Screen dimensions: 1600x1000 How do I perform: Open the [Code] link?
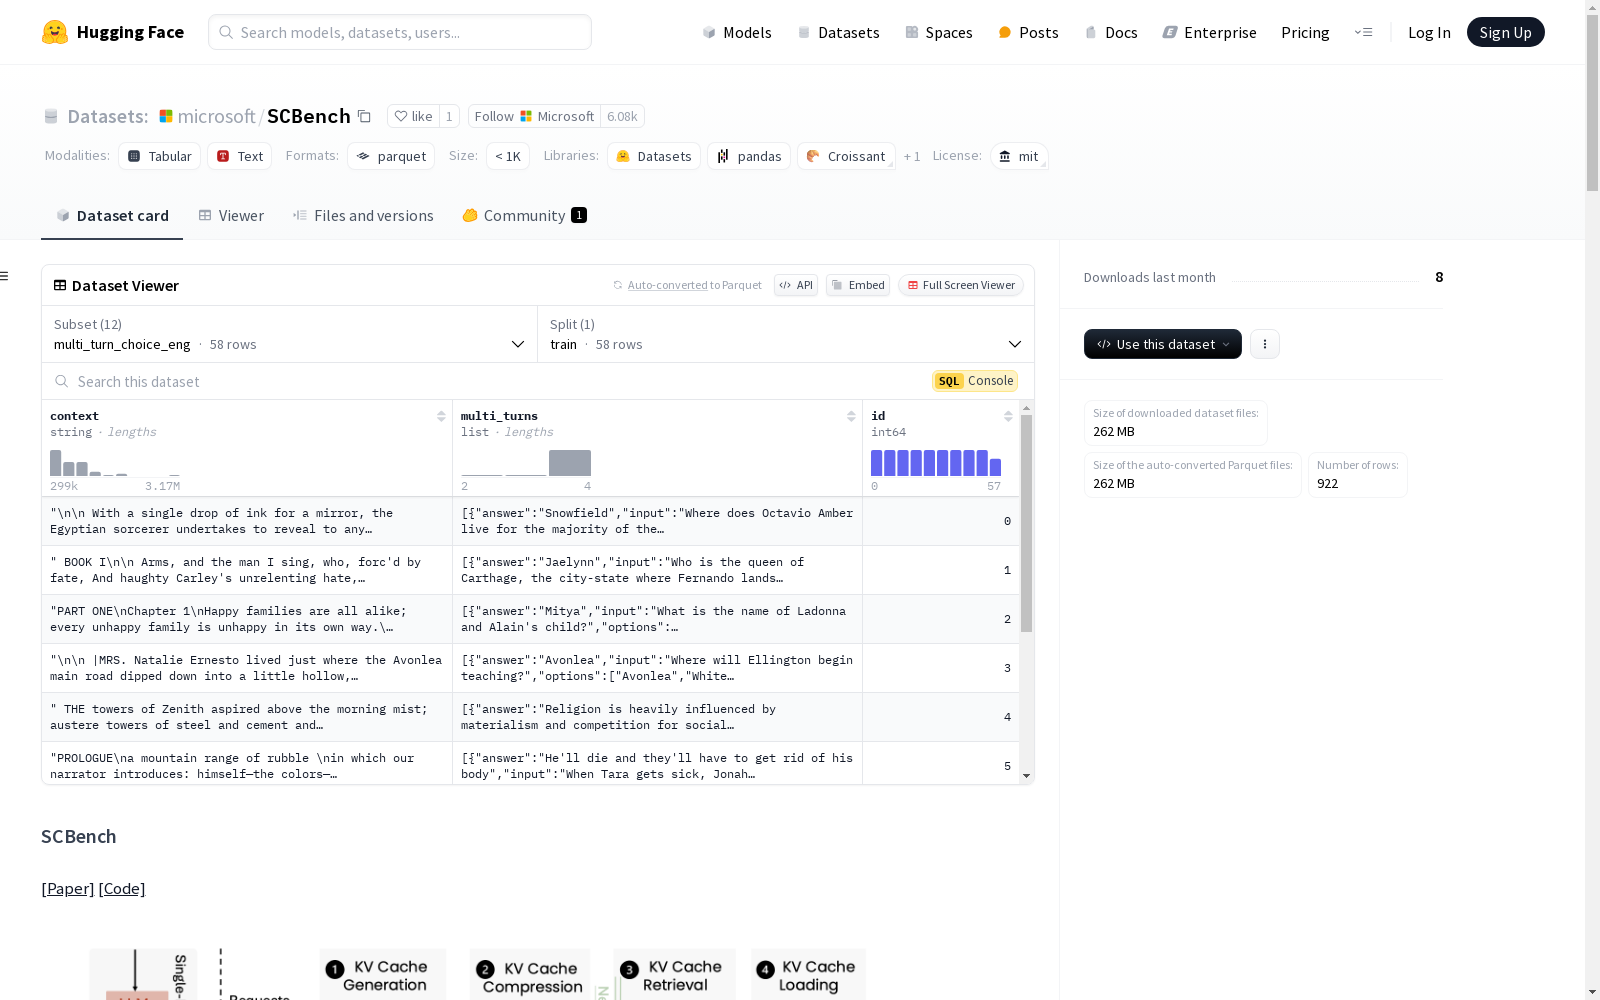pyautogui.click(x=122, y=888)
